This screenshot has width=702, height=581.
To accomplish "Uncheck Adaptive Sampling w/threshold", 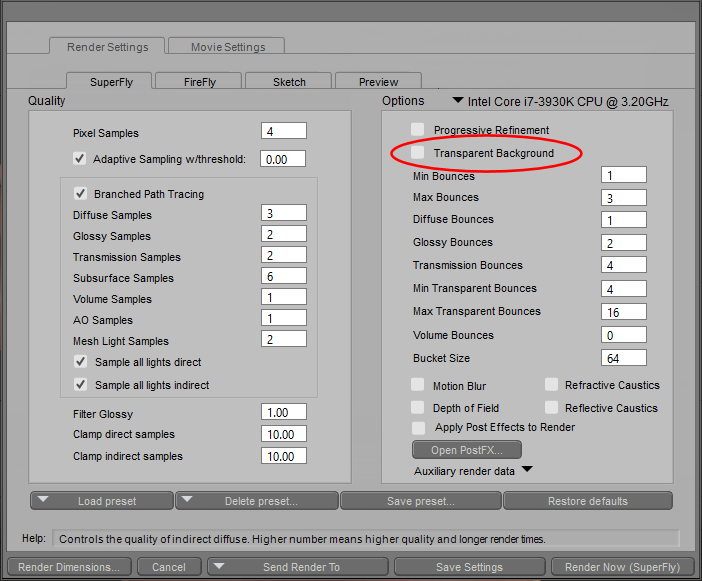I will [x=80, y=158].
